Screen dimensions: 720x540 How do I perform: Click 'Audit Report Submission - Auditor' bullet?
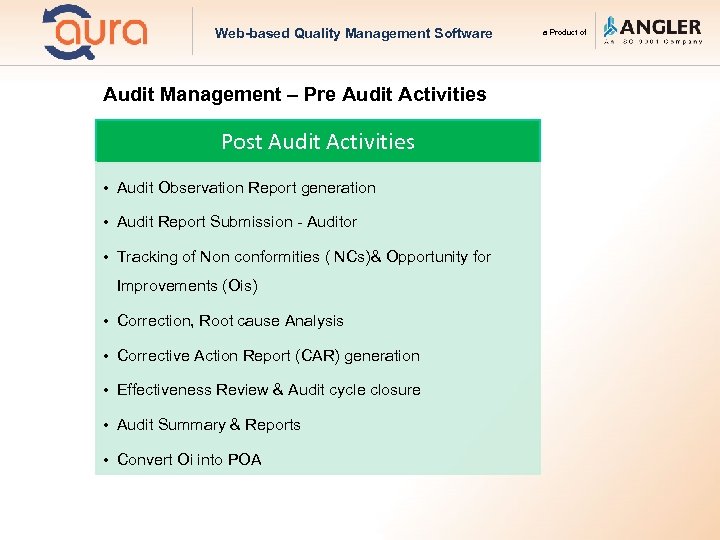click(x=236, y=222)
